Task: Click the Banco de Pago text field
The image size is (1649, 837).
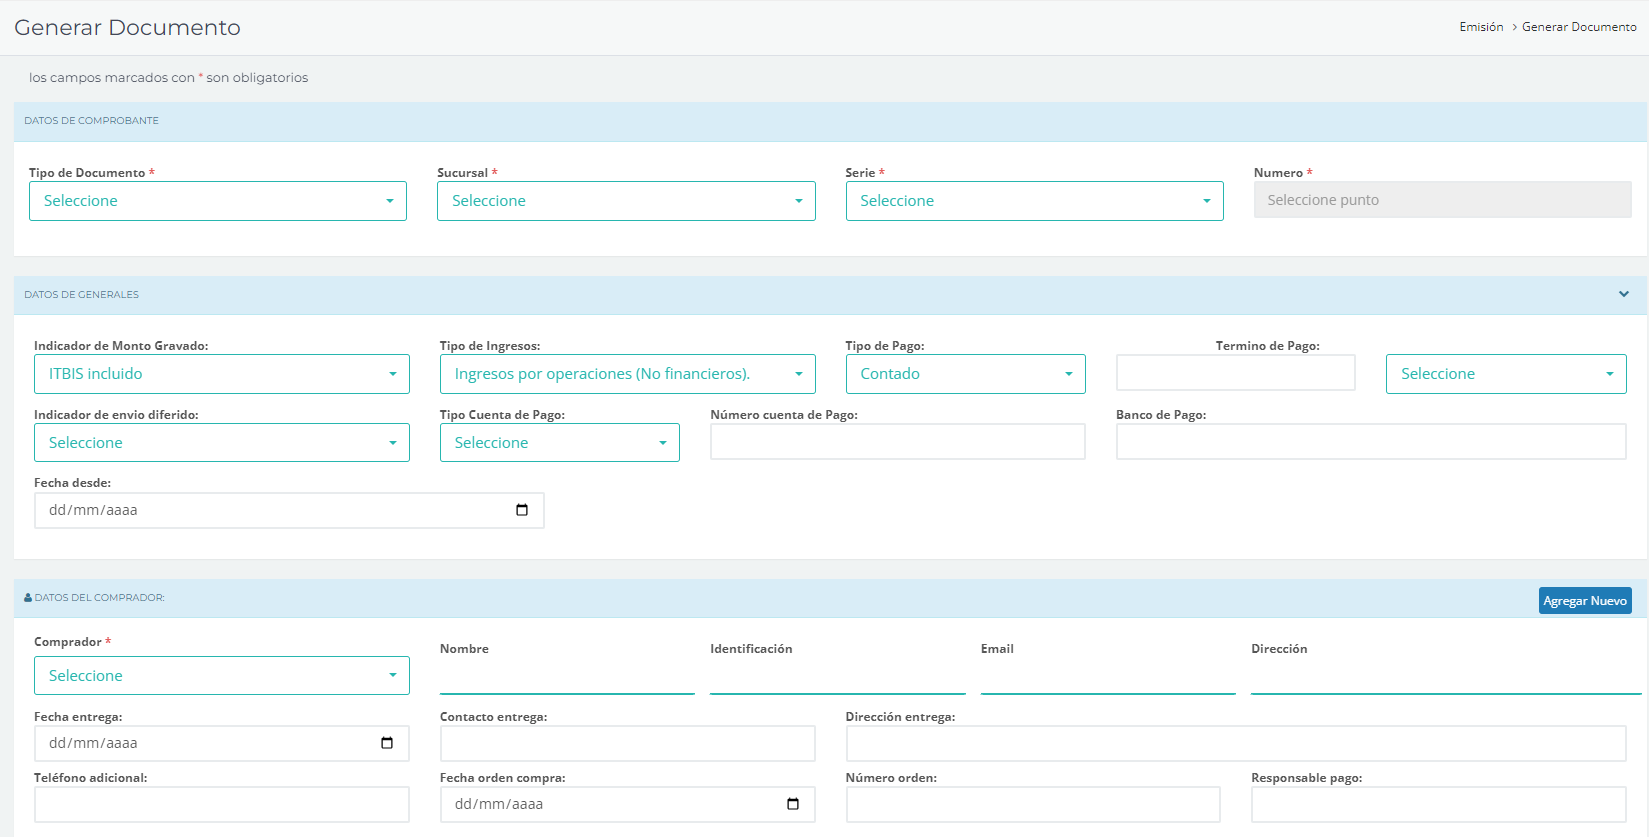Action: [1370, 442]
